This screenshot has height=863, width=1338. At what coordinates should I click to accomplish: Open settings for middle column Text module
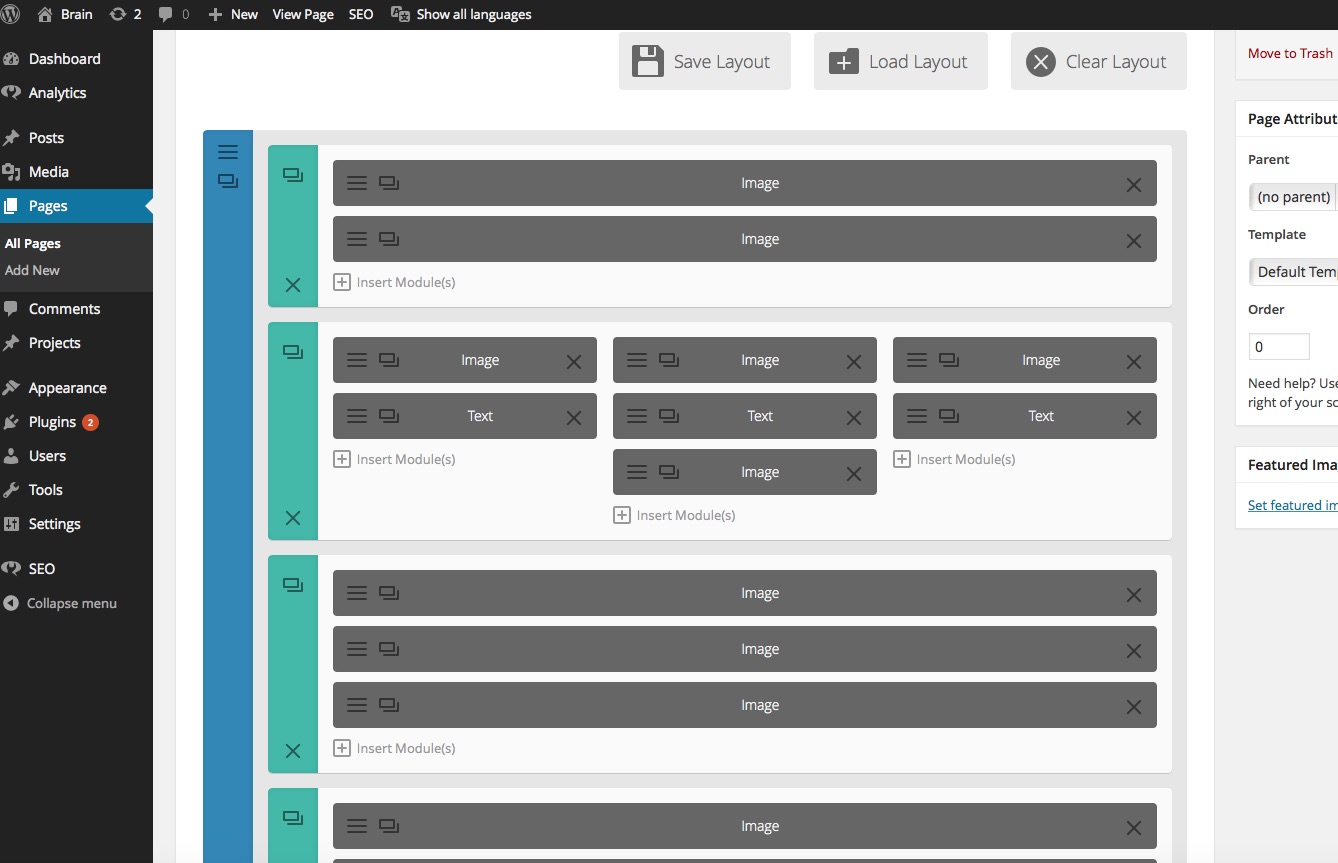637,417
